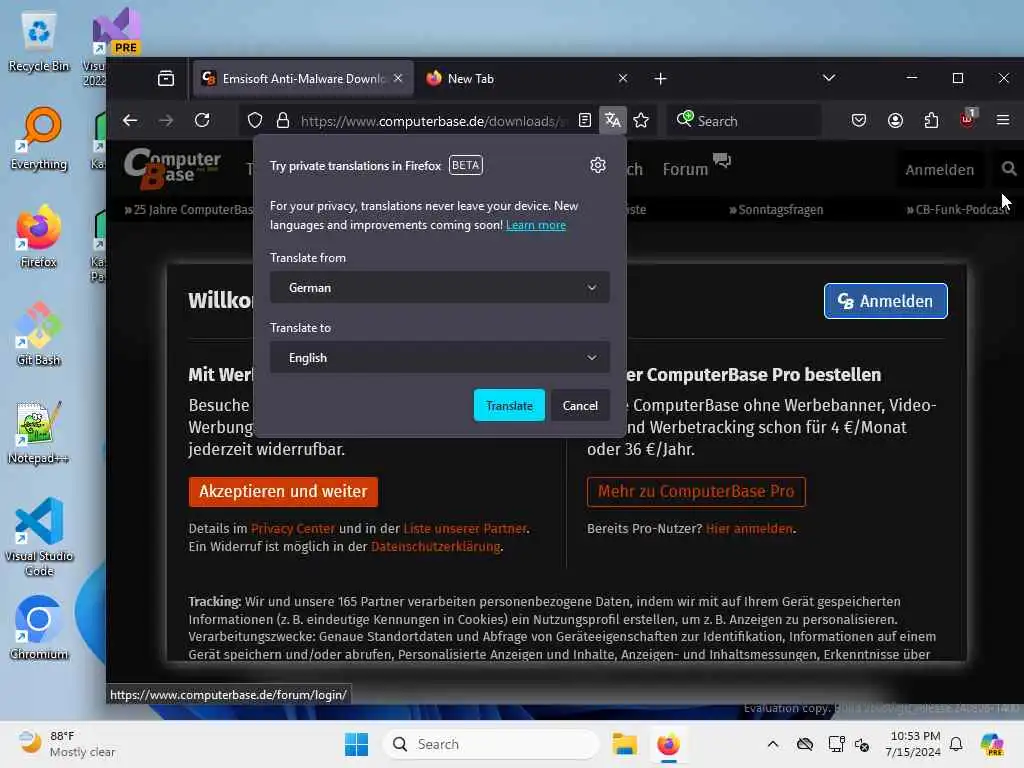Open notification bell in system tray

(956, 744)
